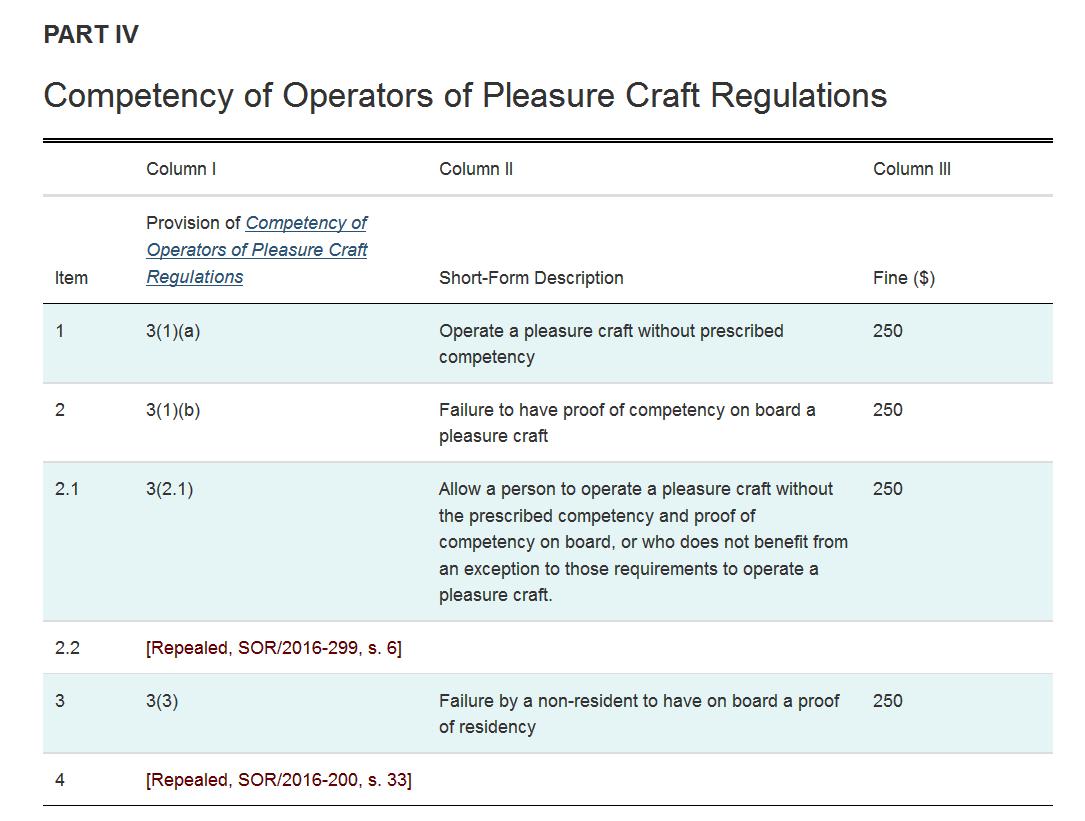Open the Competency of Operators regulations link
Screen dimensions: 1085x821
click(x=257, y=250)
